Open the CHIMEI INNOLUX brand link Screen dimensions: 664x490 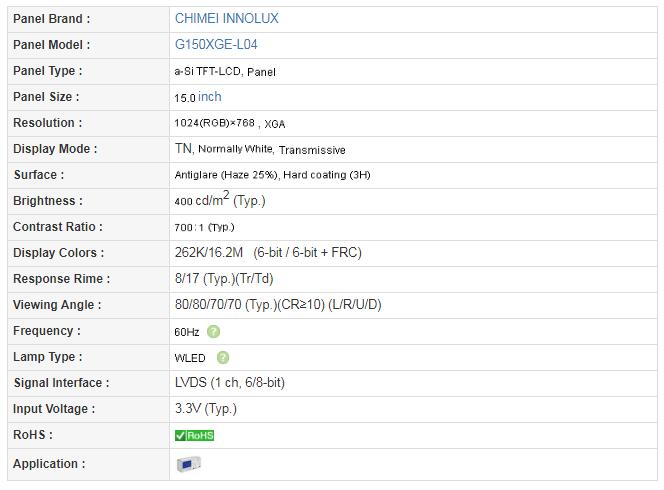[227, 19]
